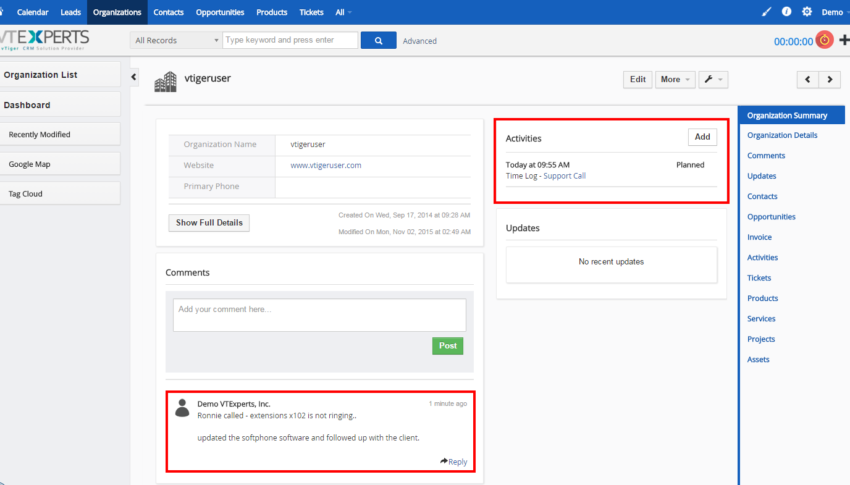Click the vtigeruser organization name value
The width and height of the screenshot is (850, 485).
(x=307, y=145)
